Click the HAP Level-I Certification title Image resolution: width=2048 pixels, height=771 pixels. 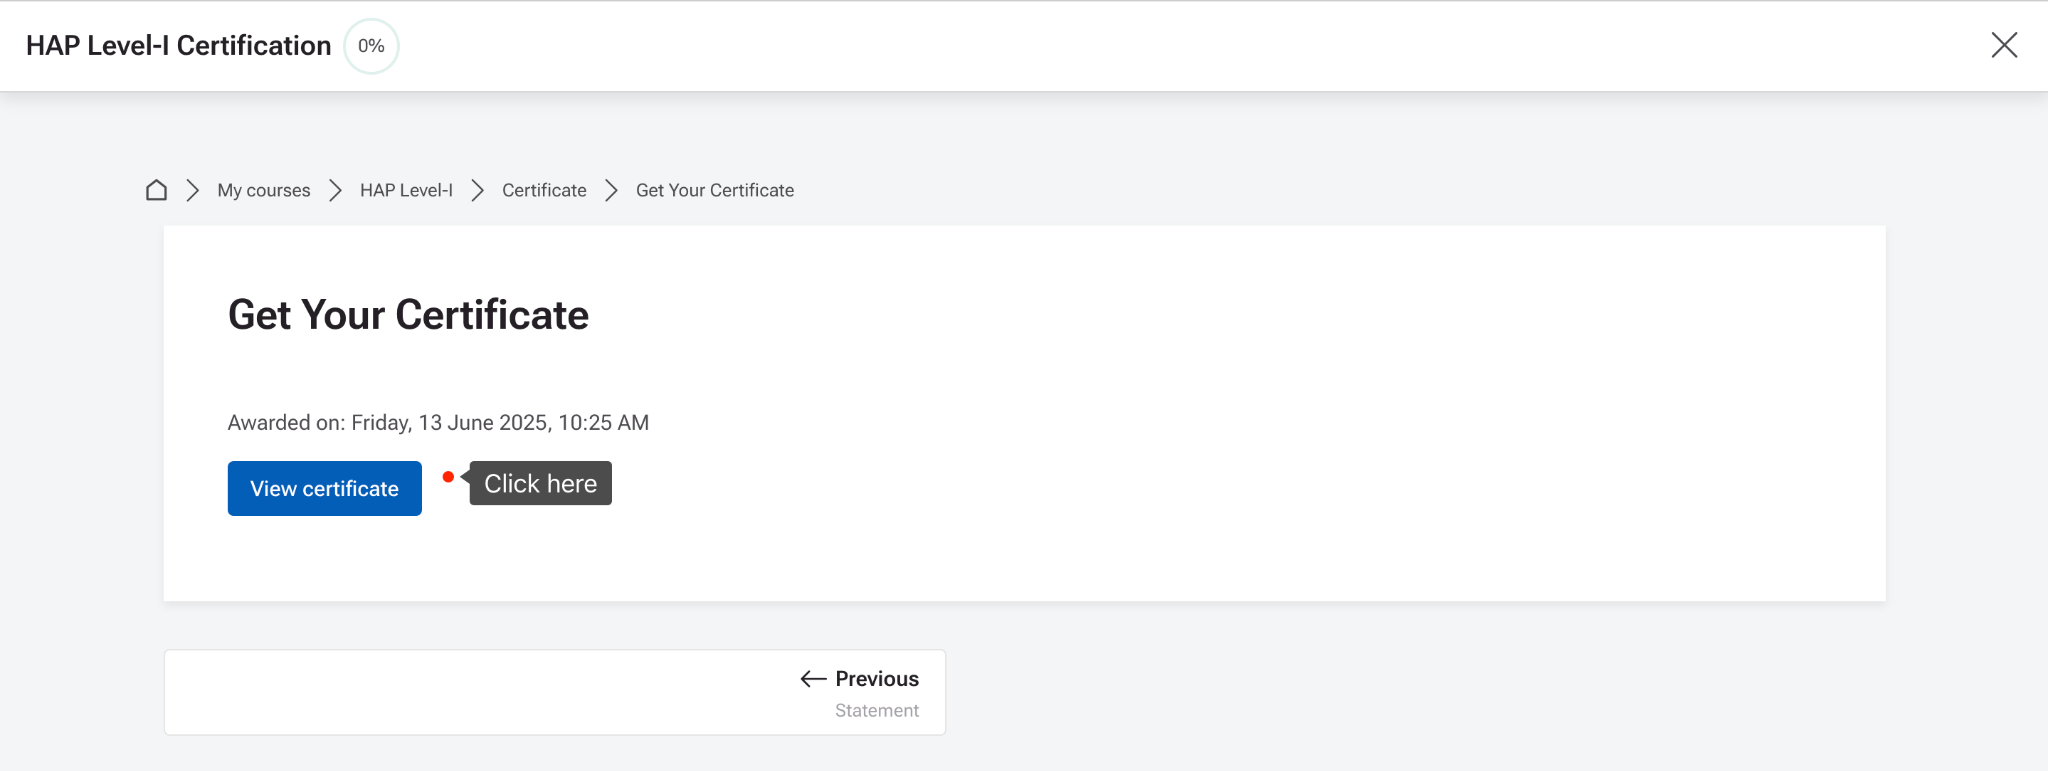[178, 46]
